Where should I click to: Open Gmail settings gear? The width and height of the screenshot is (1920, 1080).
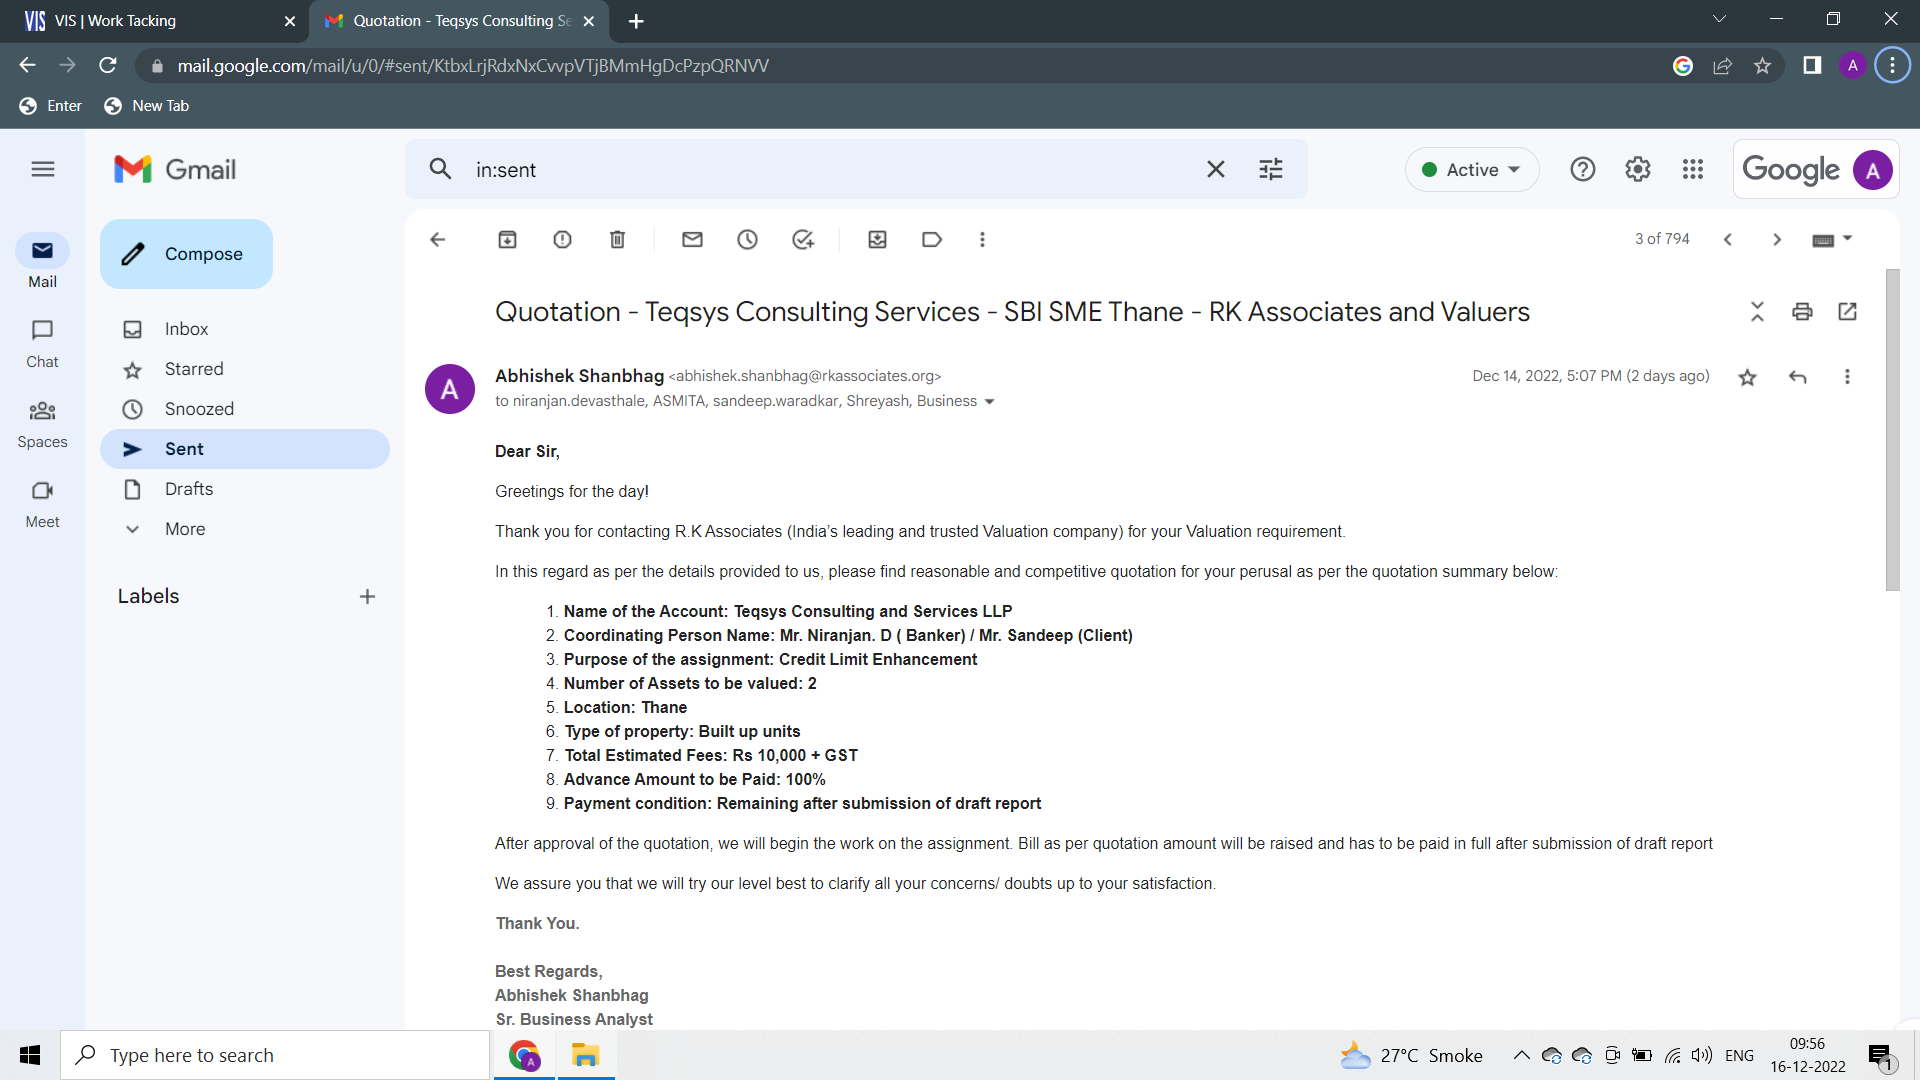(x=1637, y=169)
